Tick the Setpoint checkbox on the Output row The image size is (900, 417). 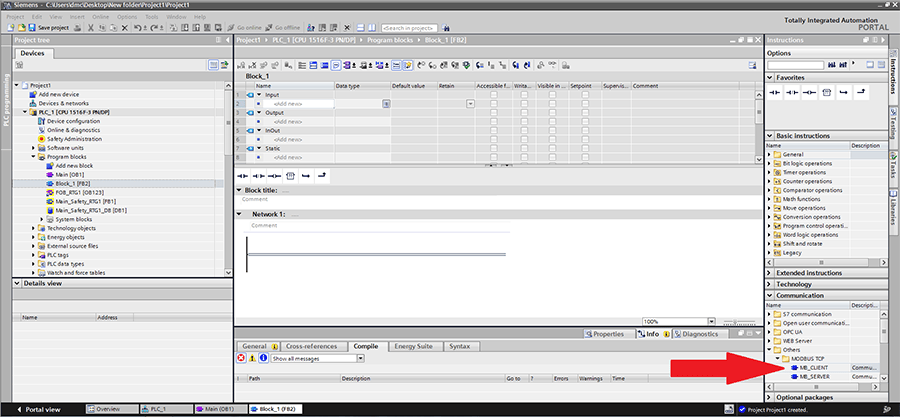coord(585,112)
